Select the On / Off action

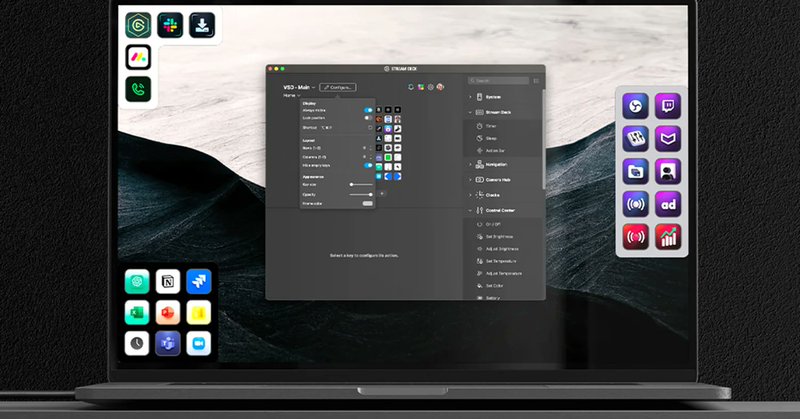[503, 225]
